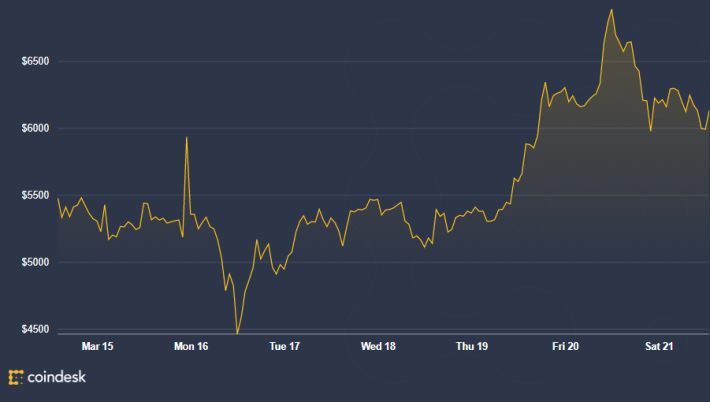This screenshot has width=710, height=402.
Task: Click the coindesk wordmark text
Action: click(x=57, y=377)
